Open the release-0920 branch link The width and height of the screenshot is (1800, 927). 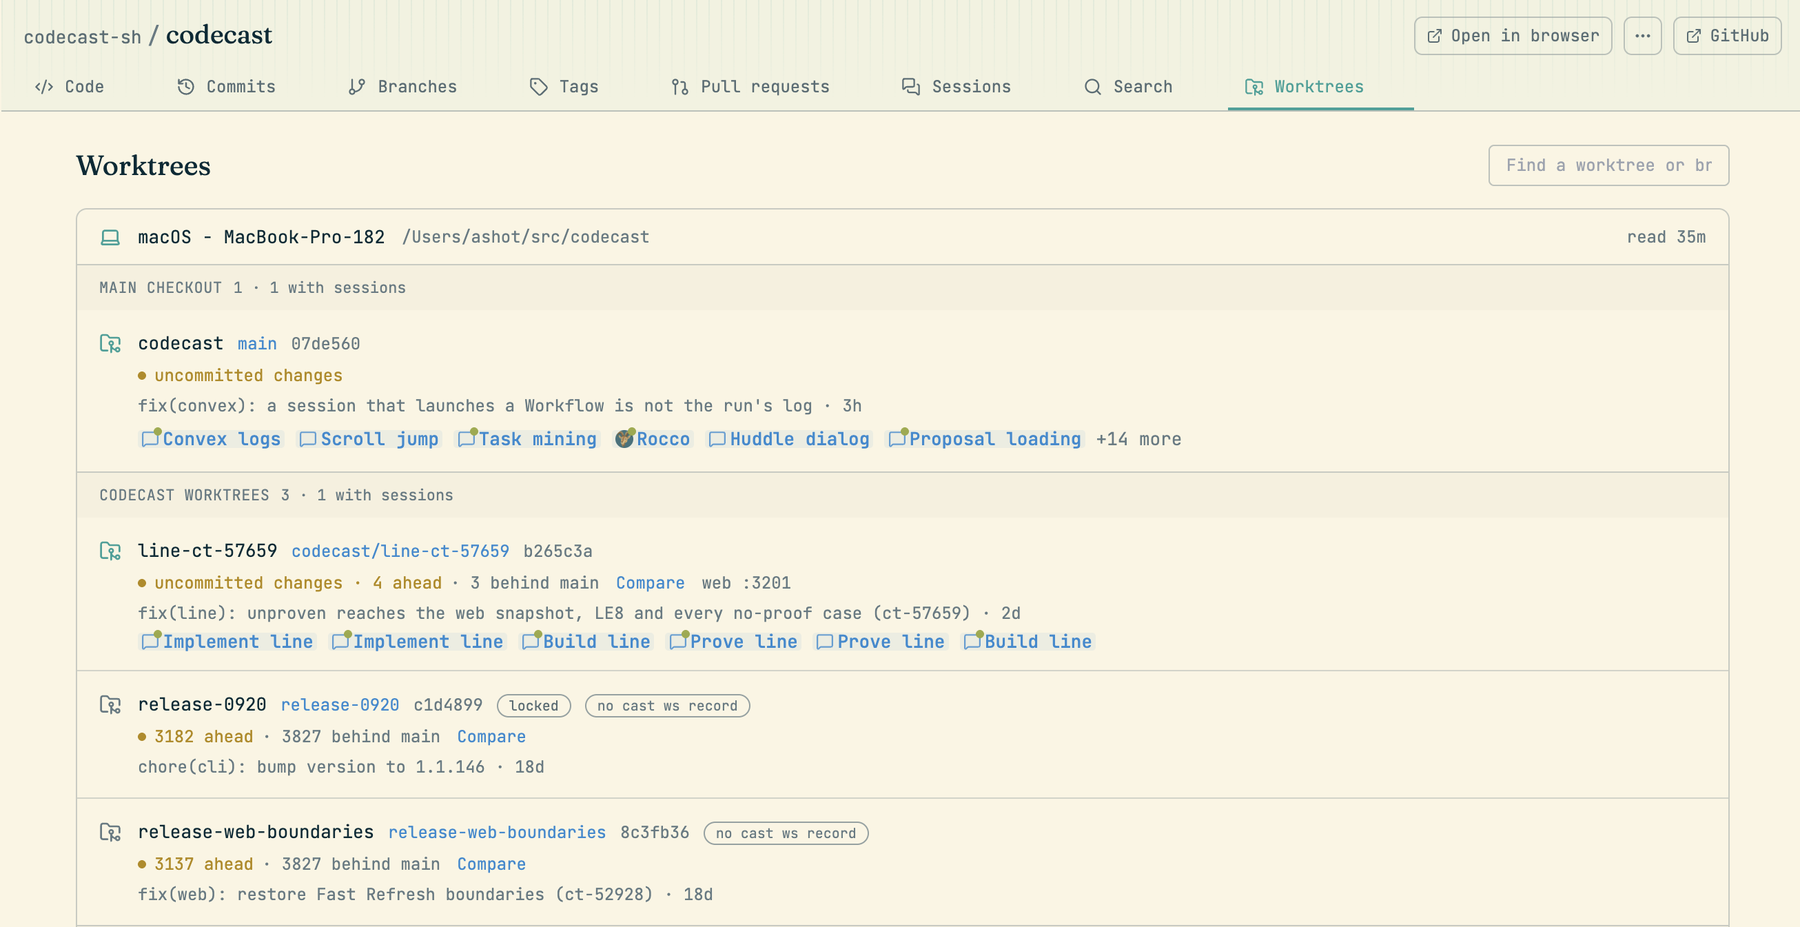click(x=340, y=705)
